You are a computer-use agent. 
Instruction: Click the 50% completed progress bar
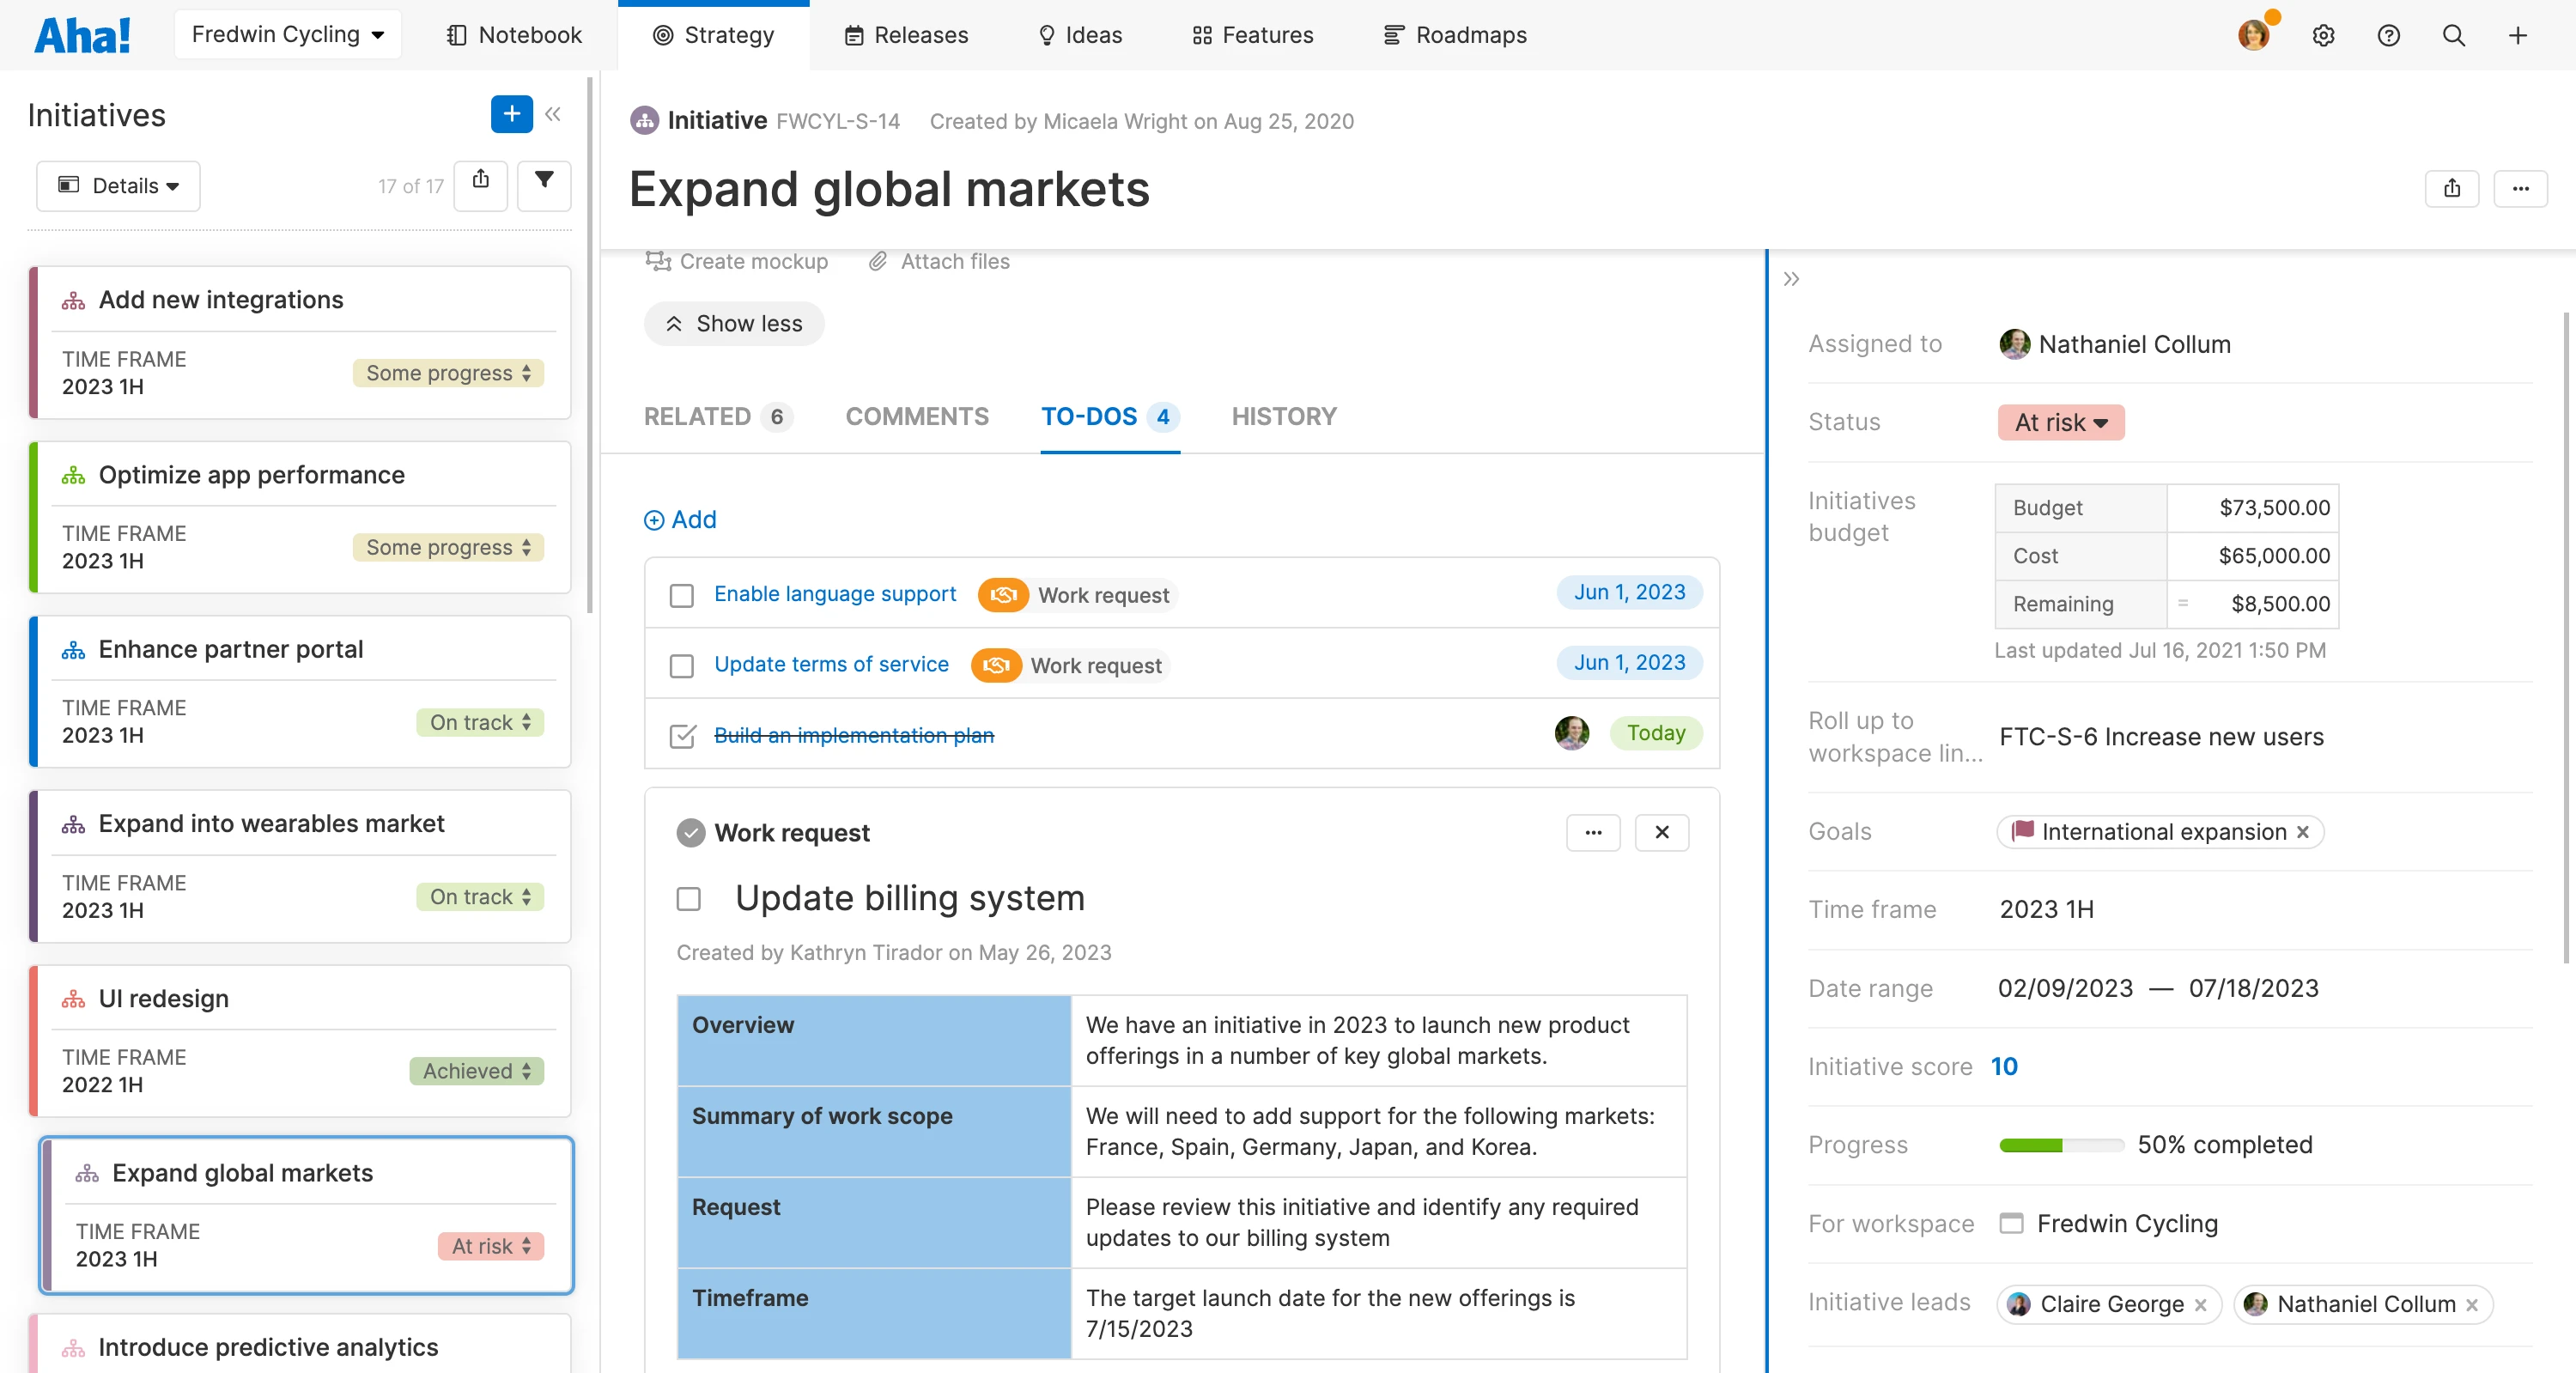point(2060,1145)
